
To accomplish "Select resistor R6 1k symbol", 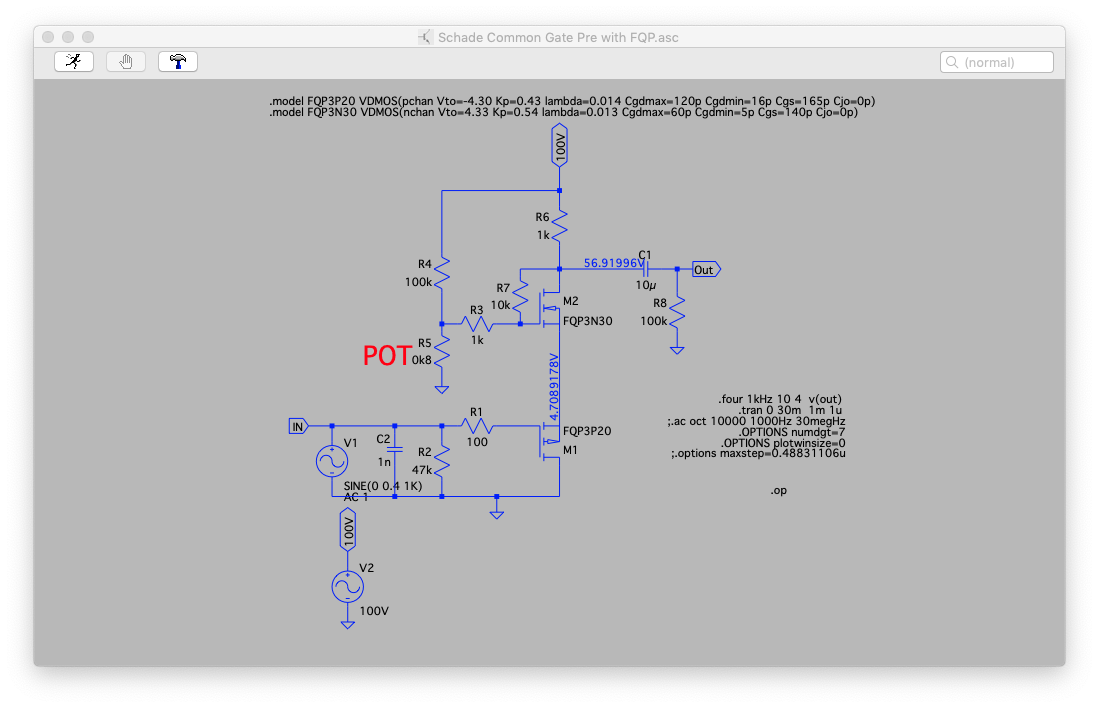I will point(559,226).
